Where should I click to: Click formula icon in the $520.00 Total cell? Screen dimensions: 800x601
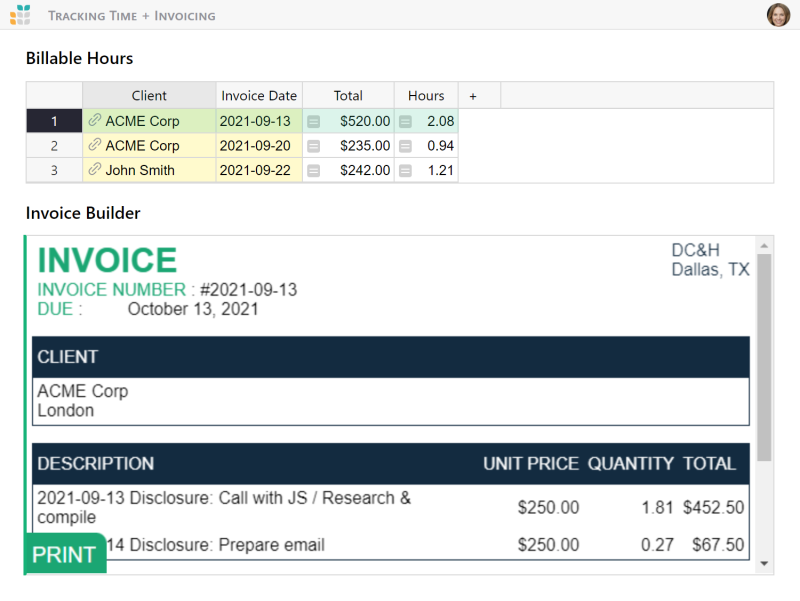point(313,121)
